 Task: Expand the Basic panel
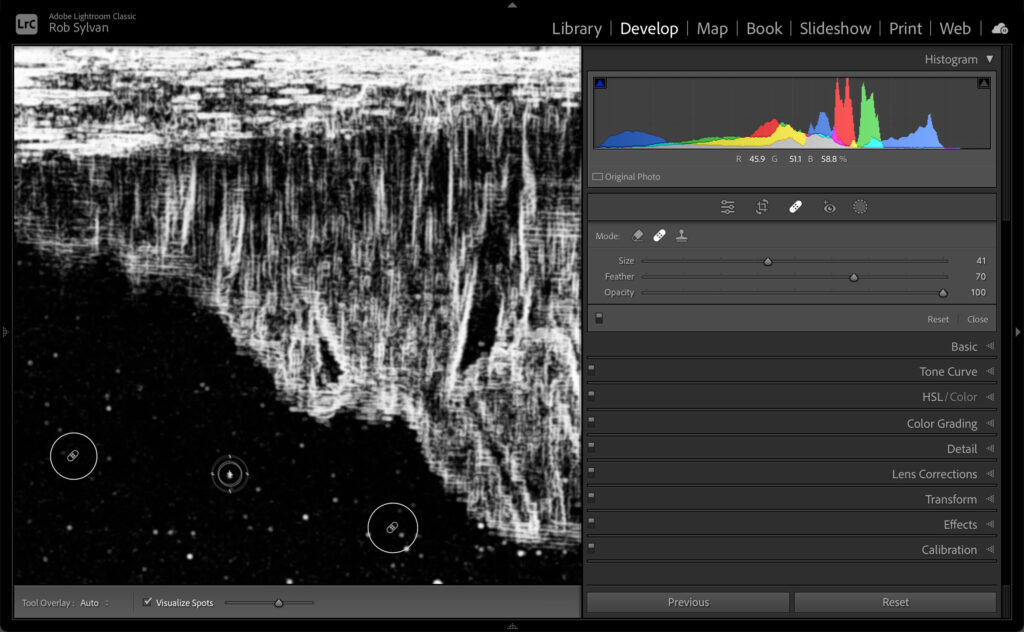point(964,346)
